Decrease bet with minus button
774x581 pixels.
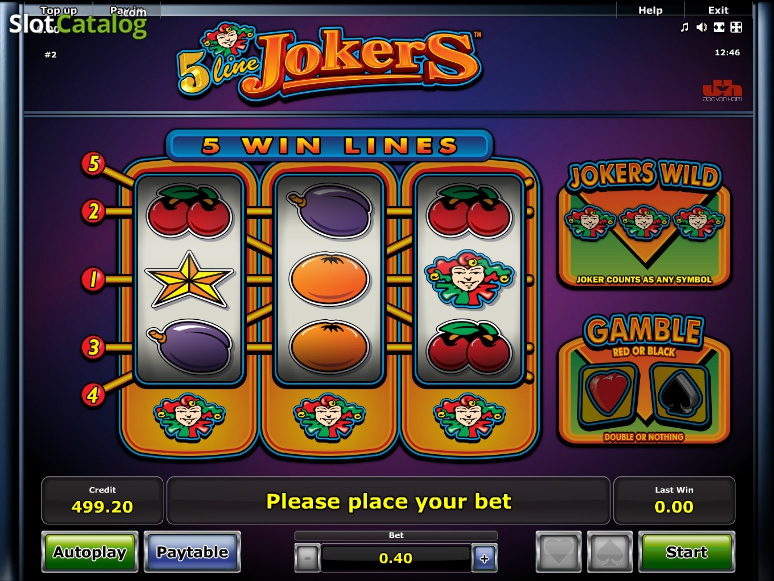point(308,558)
